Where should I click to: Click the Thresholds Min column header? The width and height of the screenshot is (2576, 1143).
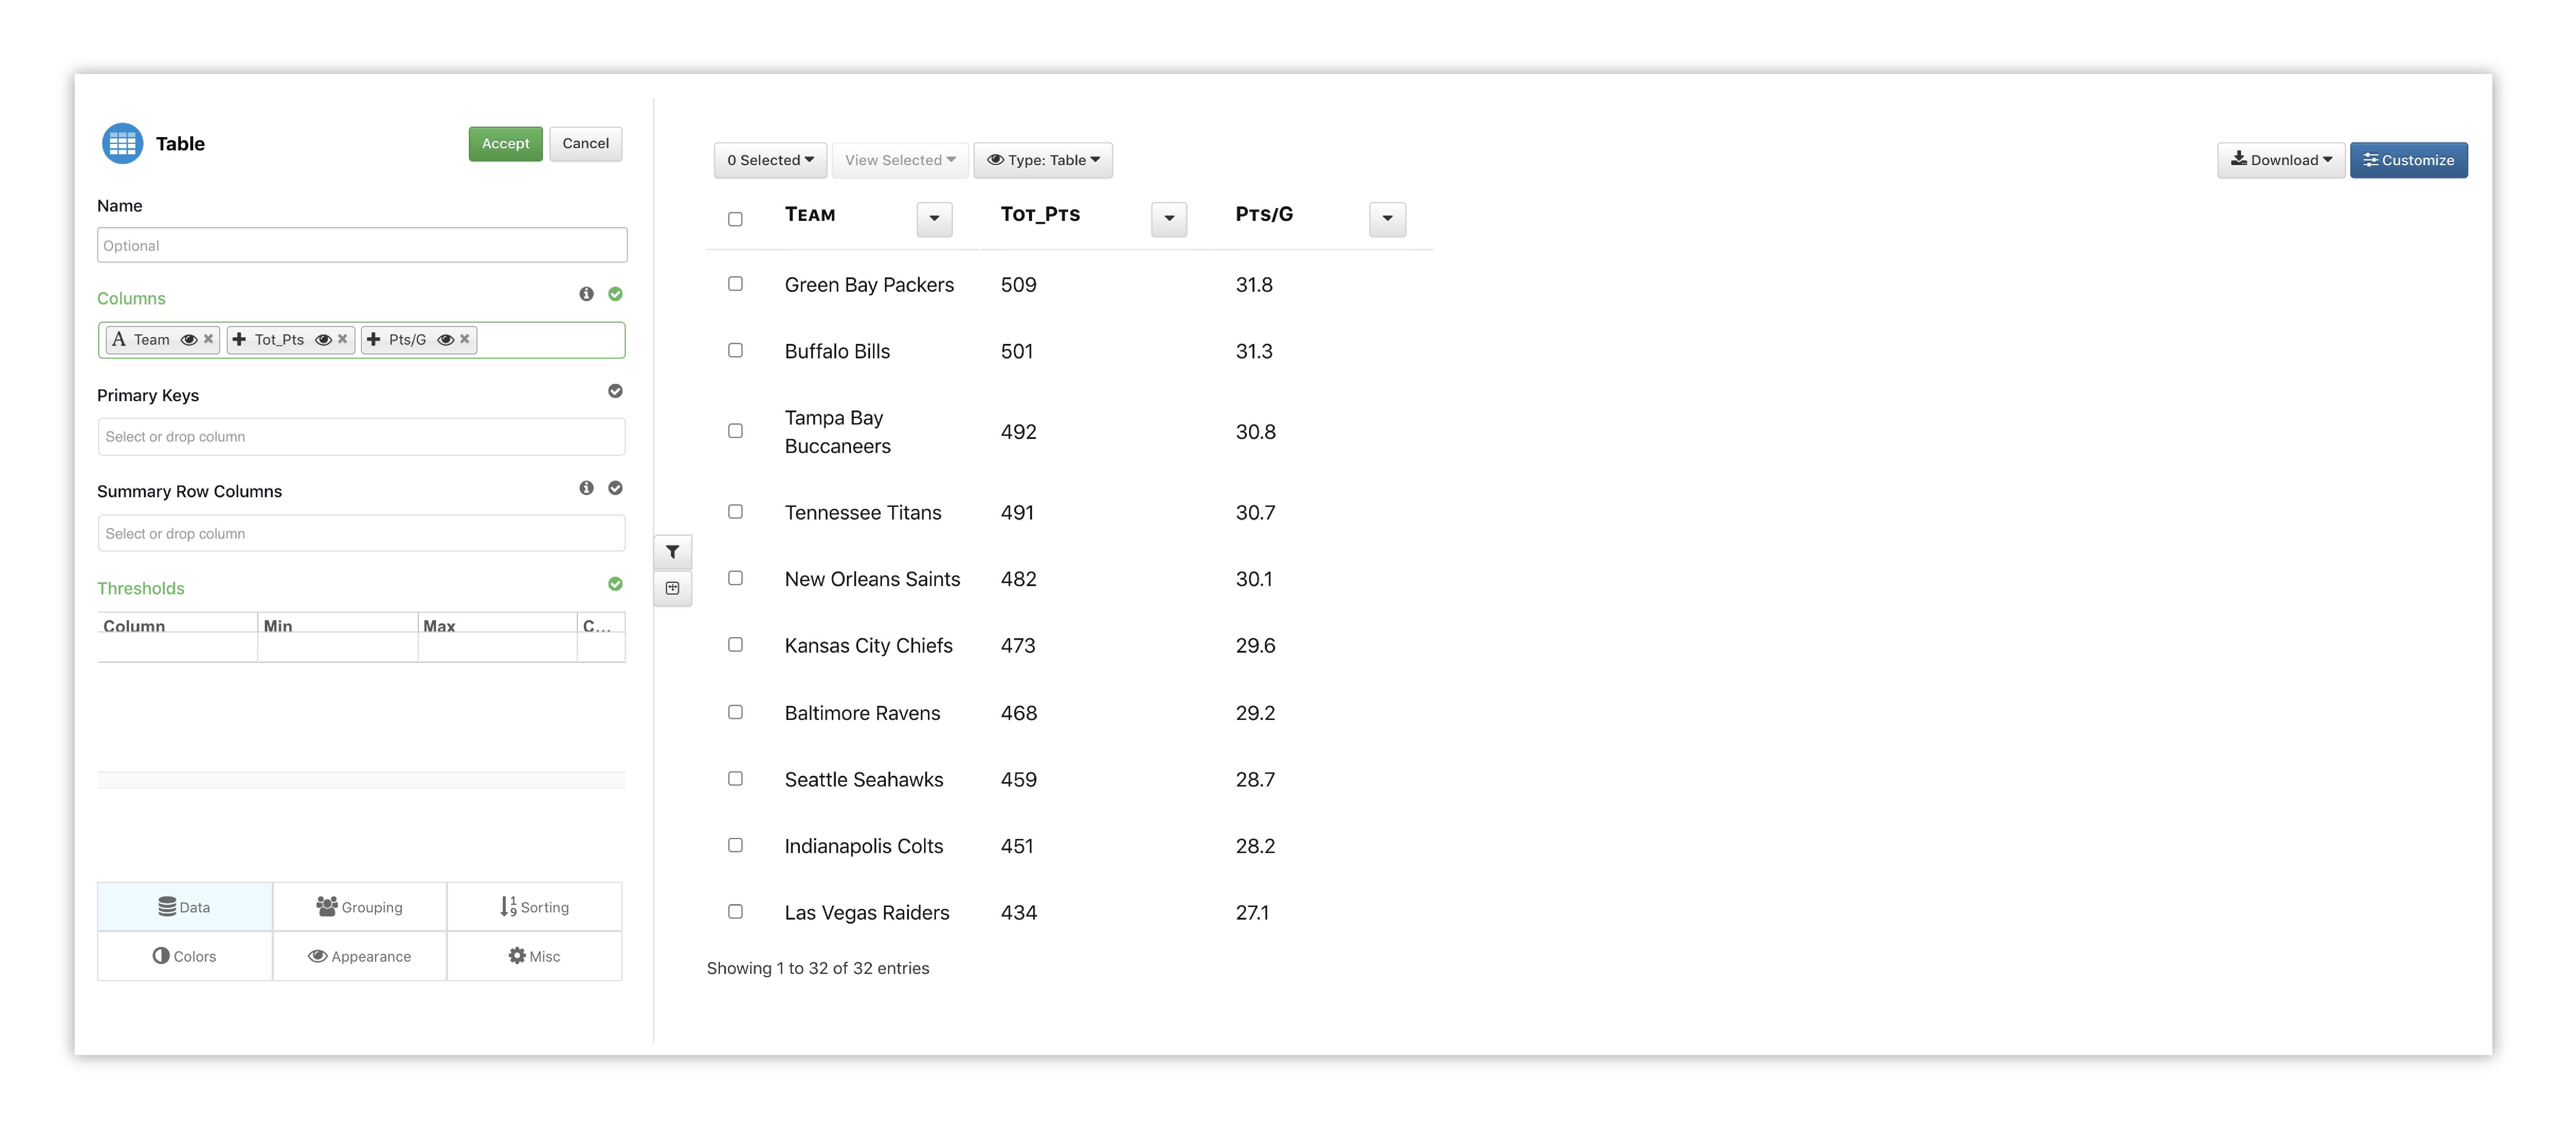(337, 624)
